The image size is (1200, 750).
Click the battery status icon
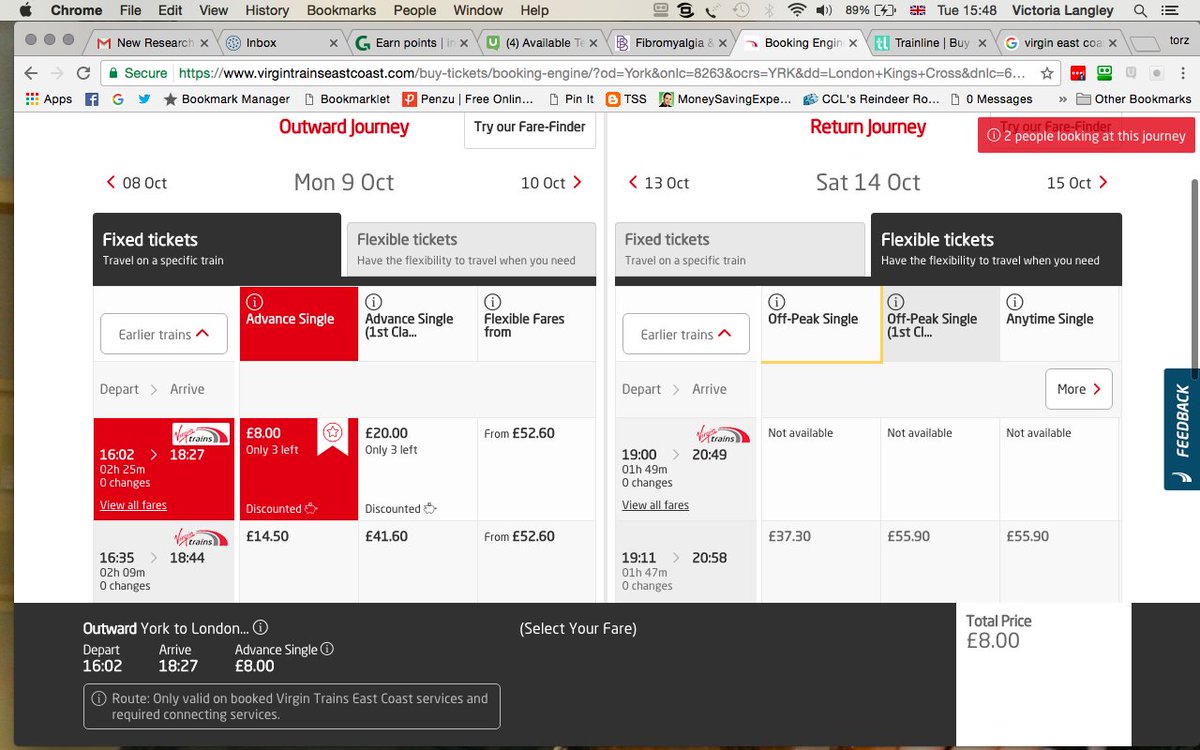click(x=886, y=10)
